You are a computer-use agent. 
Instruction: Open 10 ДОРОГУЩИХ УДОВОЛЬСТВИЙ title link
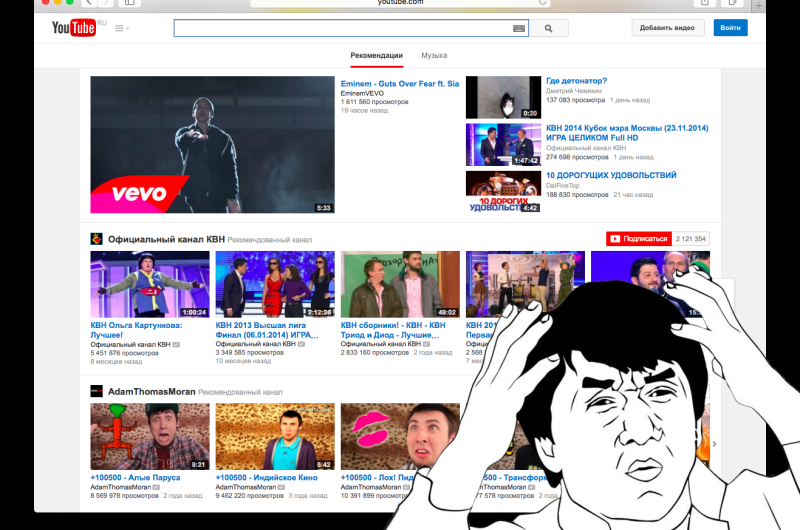click(611, 175)
